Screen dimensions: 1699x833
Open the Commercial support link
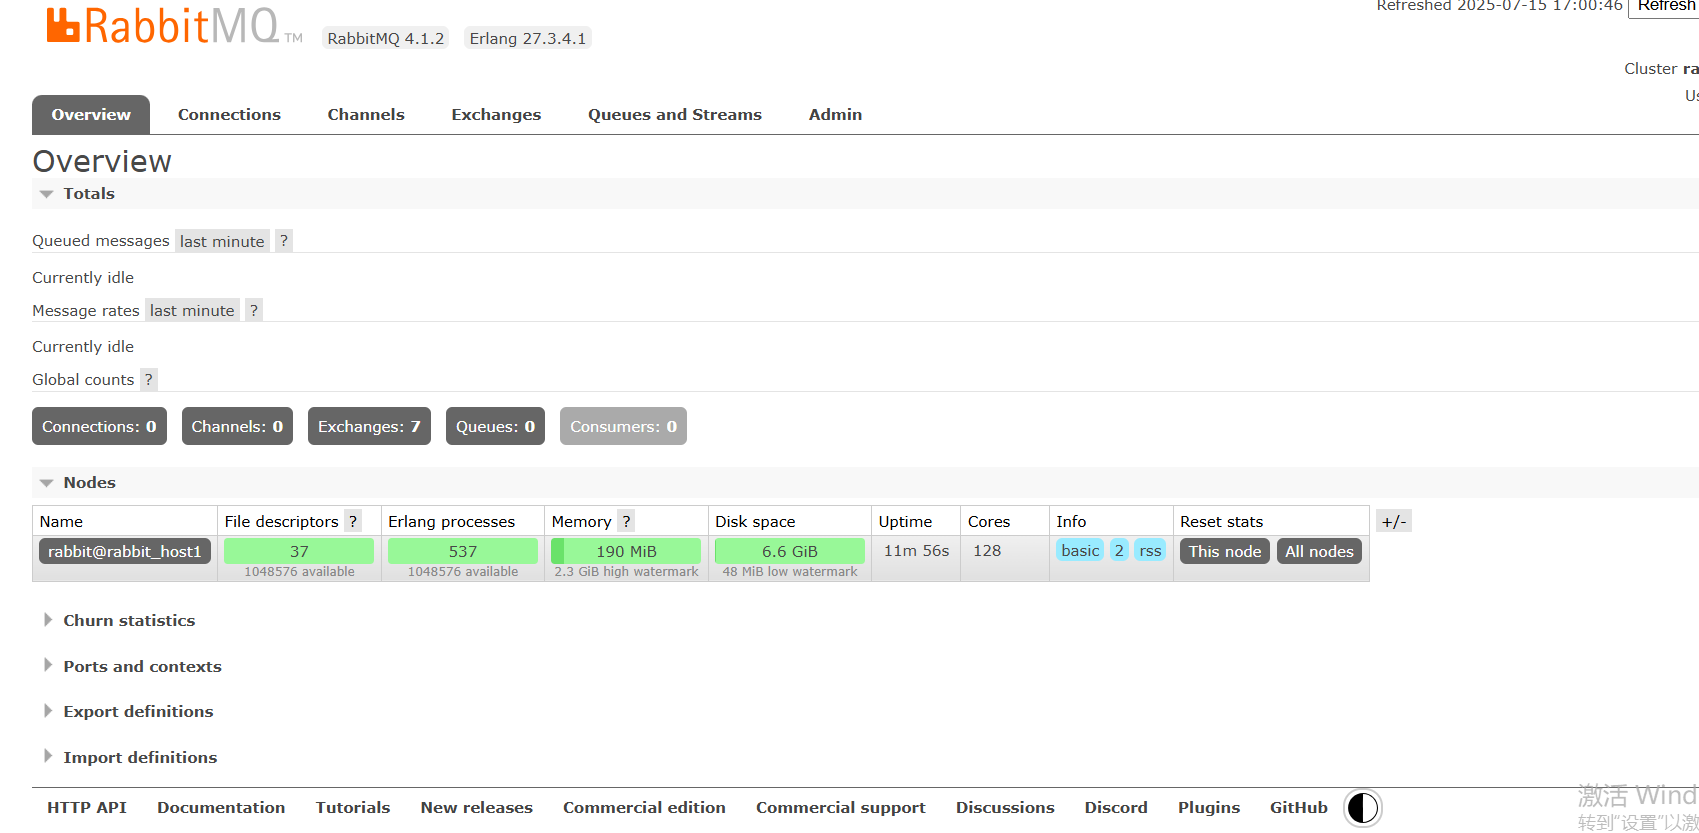point(841,808)
